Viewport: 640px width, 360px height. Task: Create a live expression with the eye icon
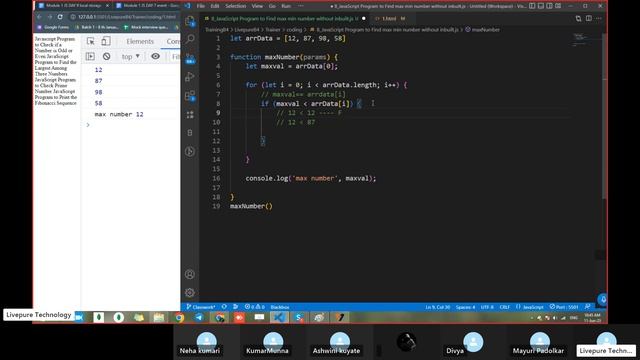pyautogui.click(x=156, y=56)
